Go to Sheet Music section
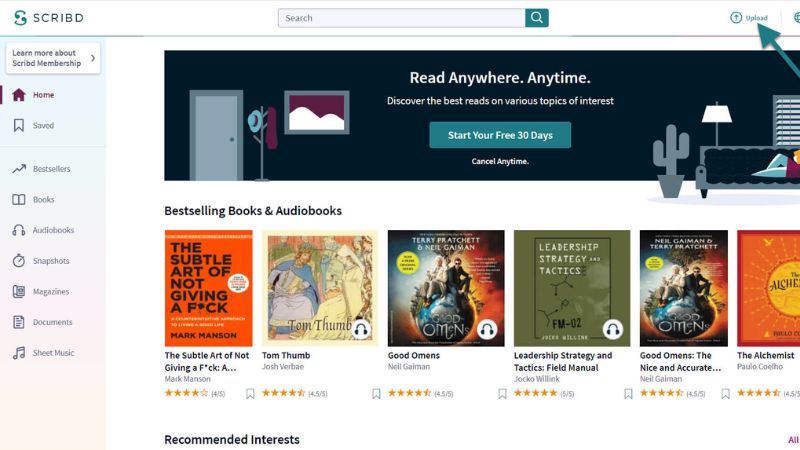 click(x=54, y=353)
